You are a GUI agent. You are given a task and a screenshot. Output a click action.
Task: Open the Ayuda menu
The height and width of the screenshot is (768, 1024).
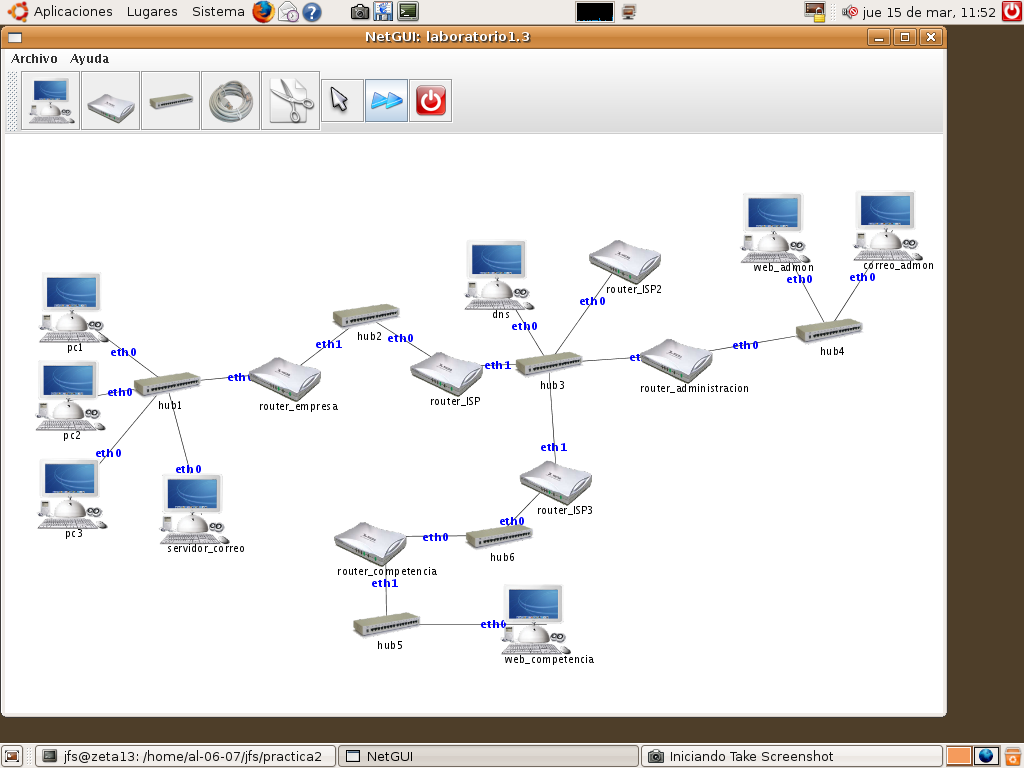[89, 59]
